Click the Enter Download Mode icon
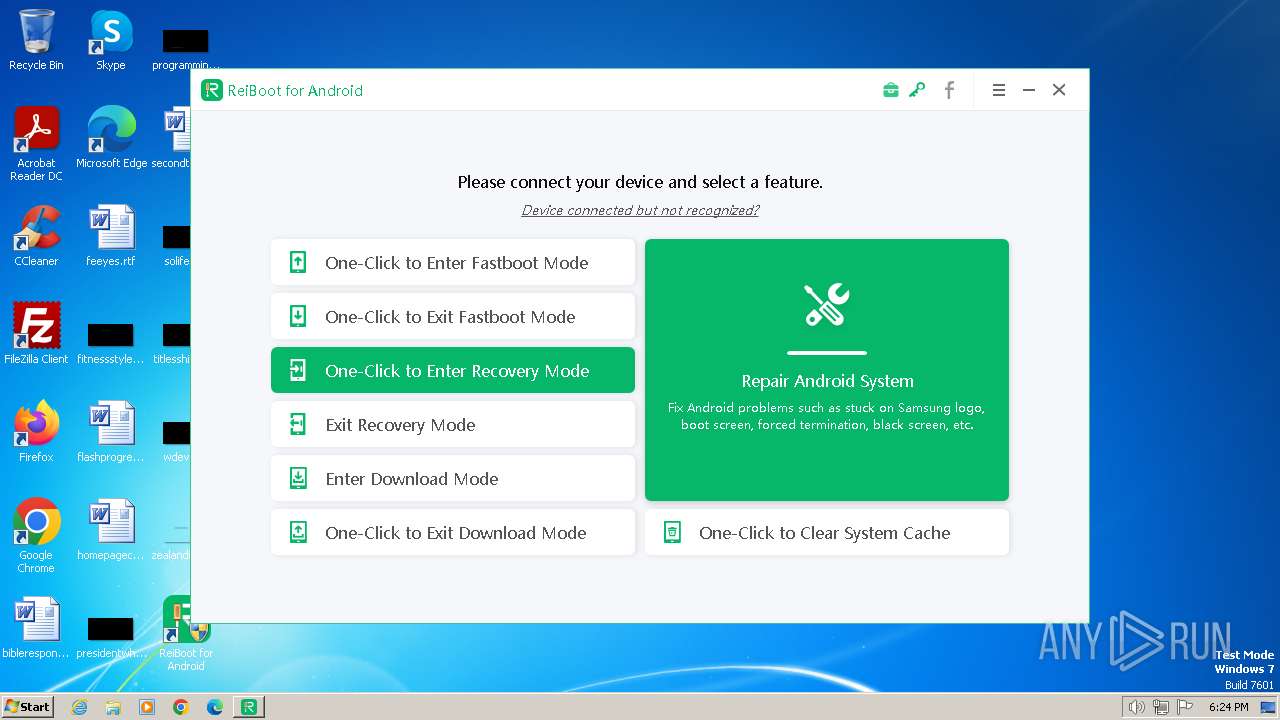This screenshot has width=1280, height=720. point(298,478)
